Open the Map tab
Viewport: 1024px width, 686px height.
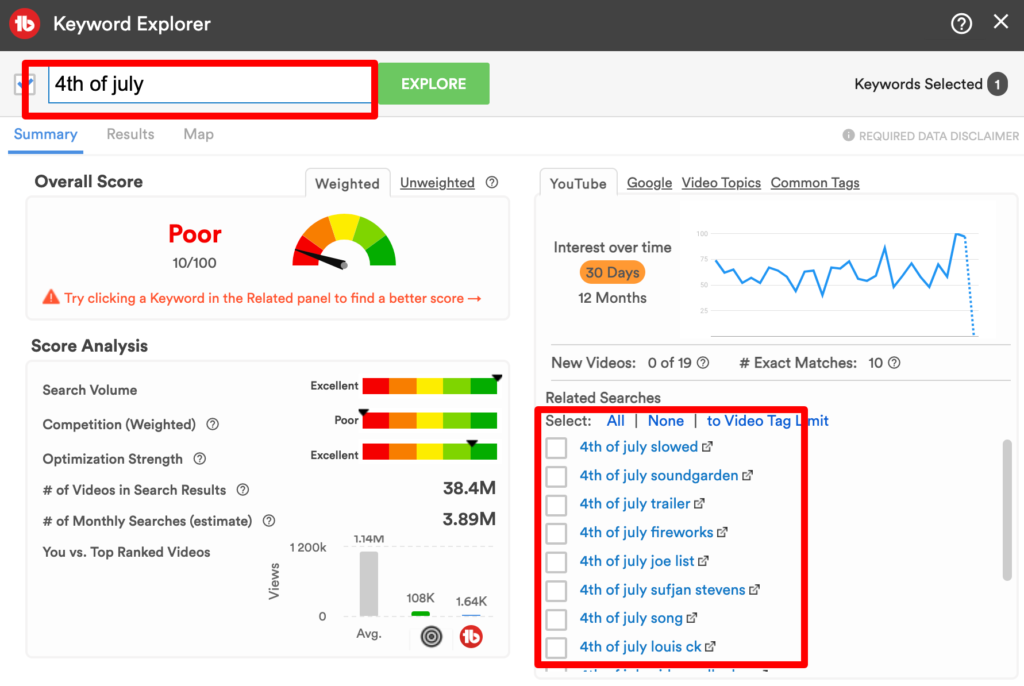click(x=198, y=134)
